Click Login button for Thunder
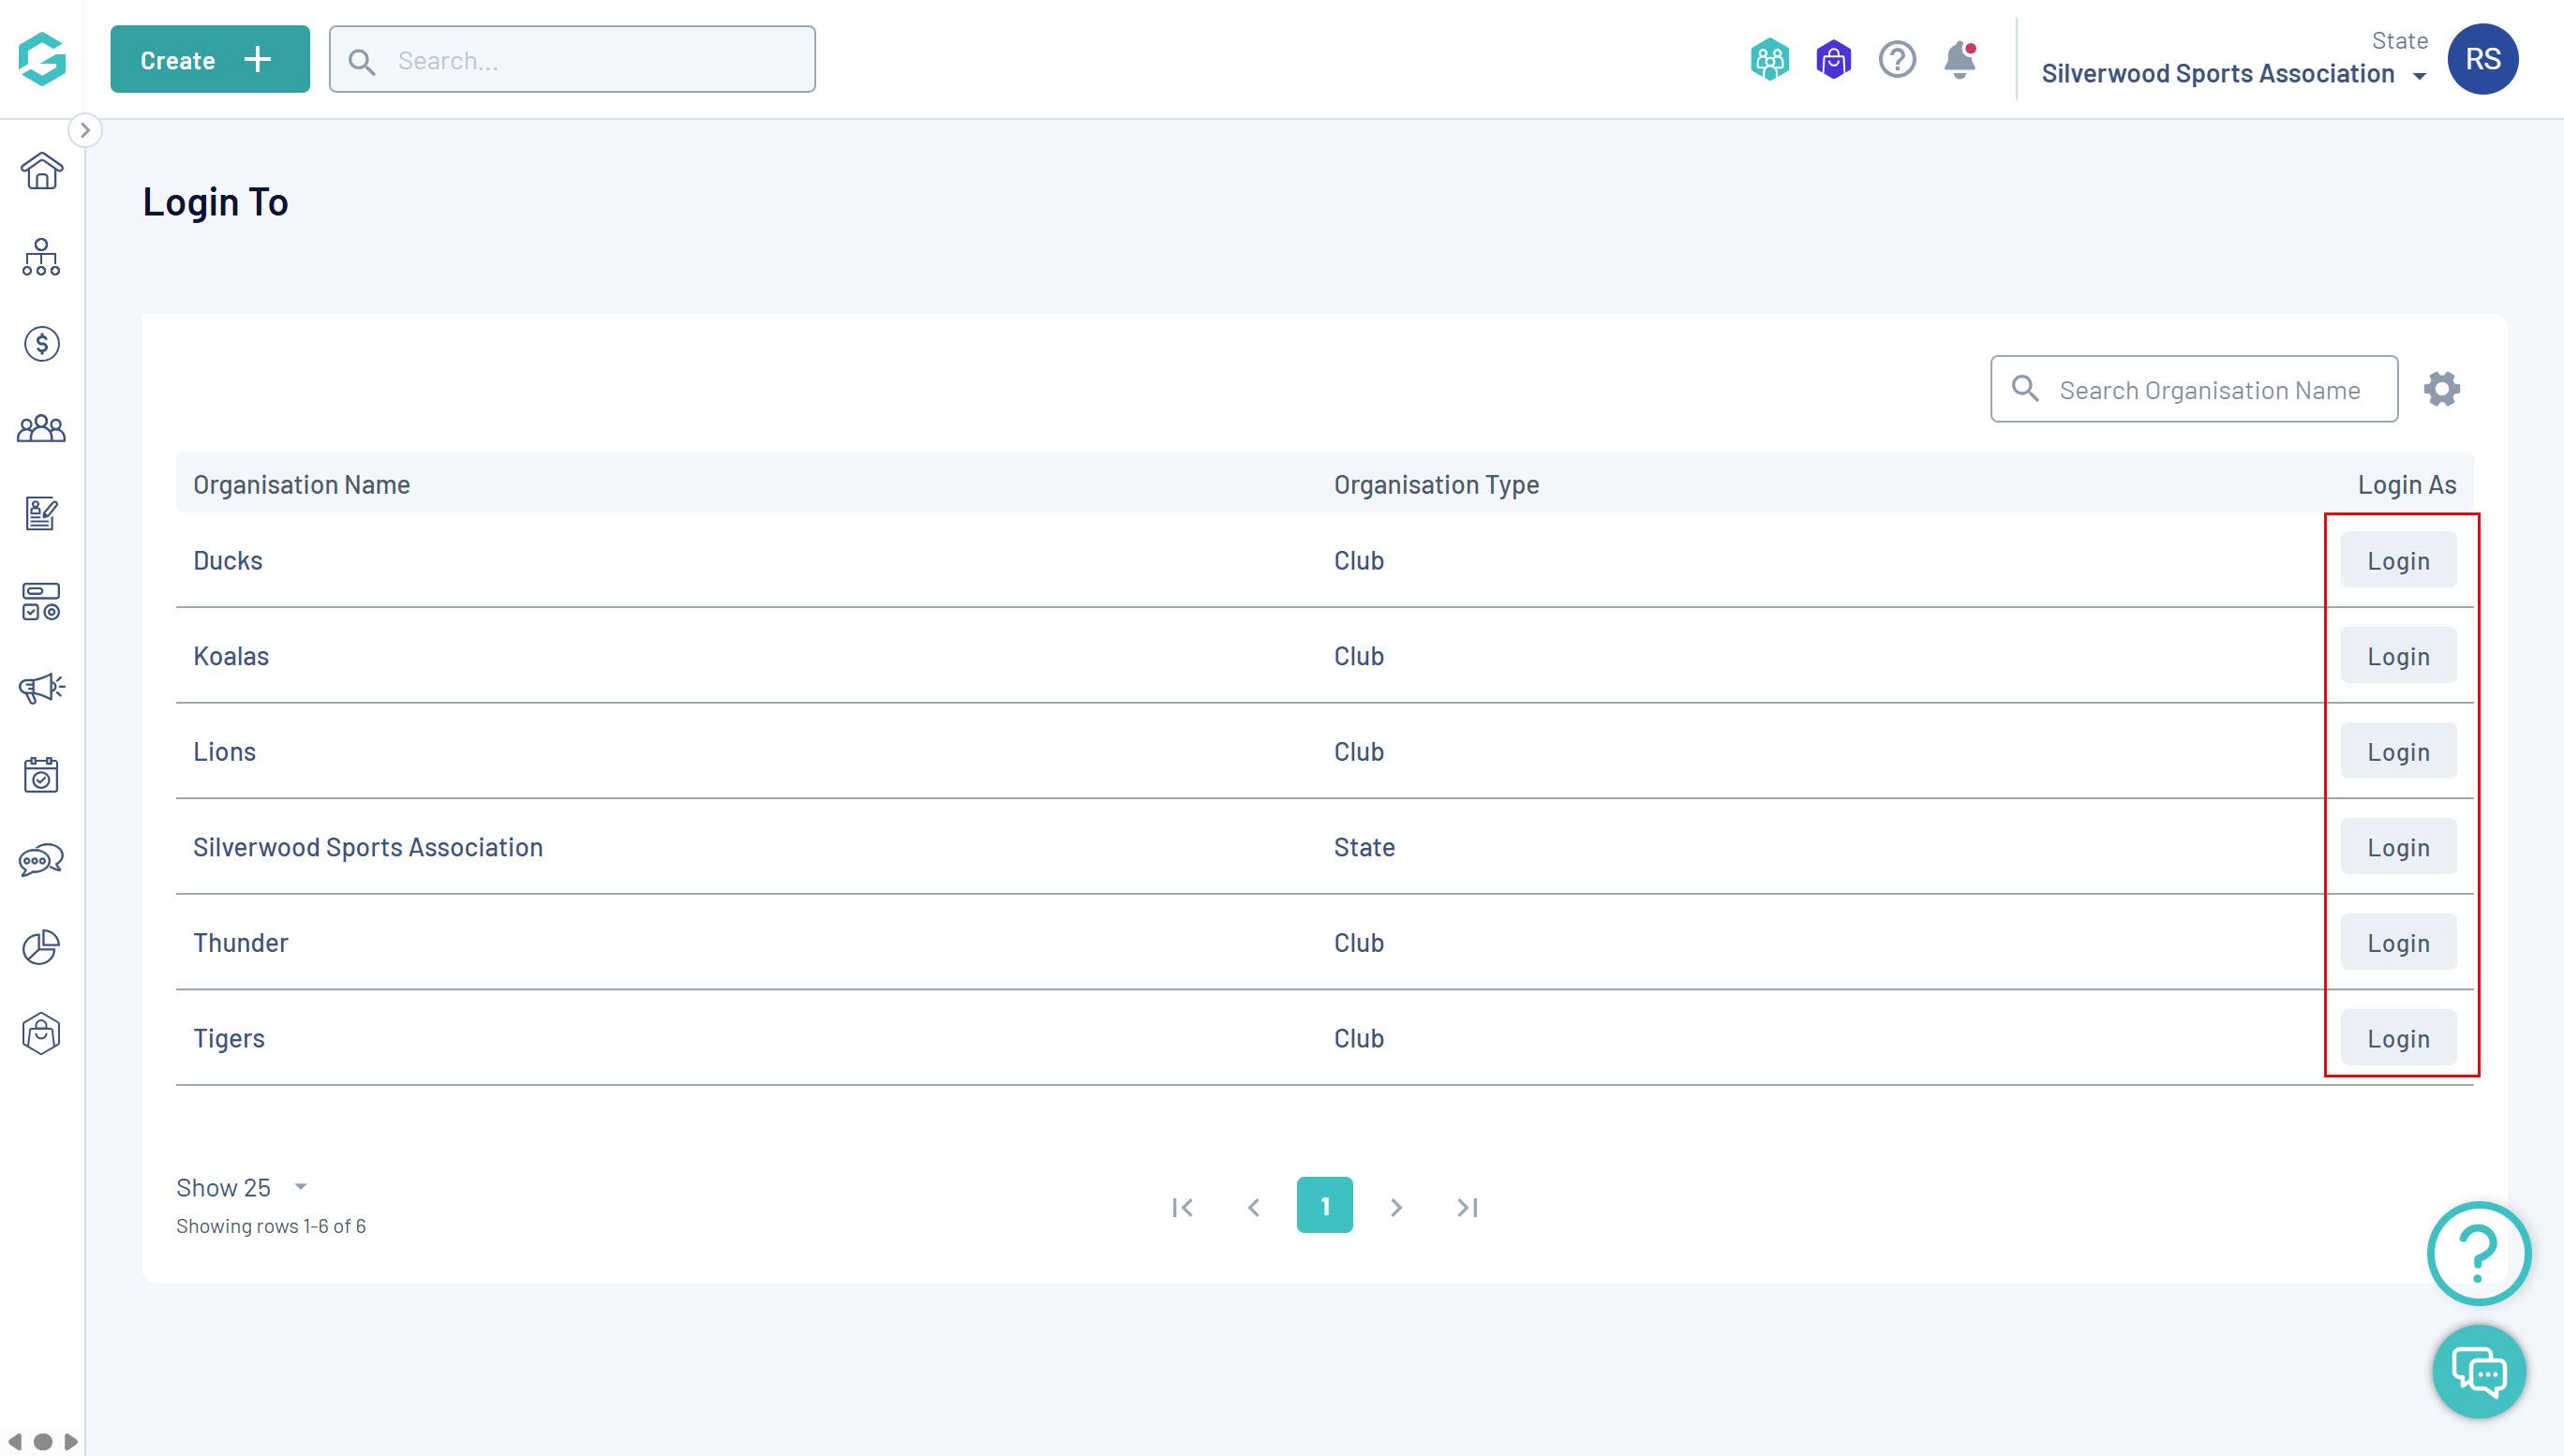 pos(2397,943)
